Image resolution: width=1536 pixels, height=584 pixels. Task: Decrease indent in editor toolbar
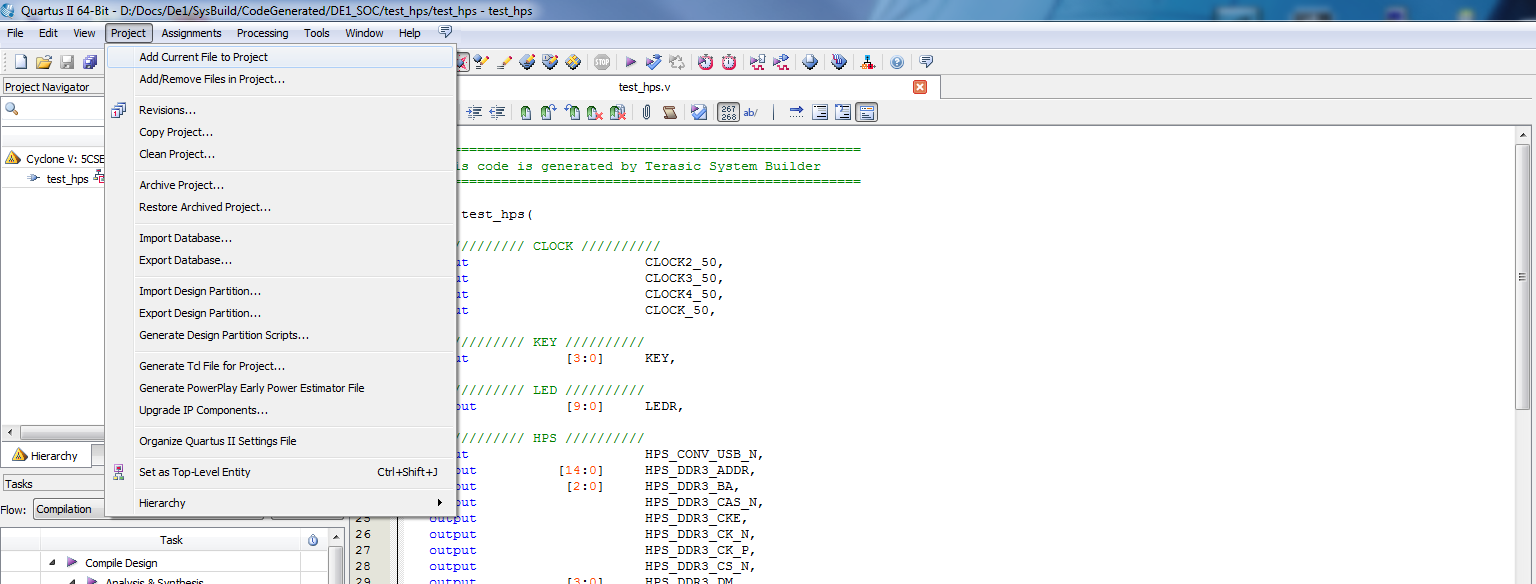497,112
